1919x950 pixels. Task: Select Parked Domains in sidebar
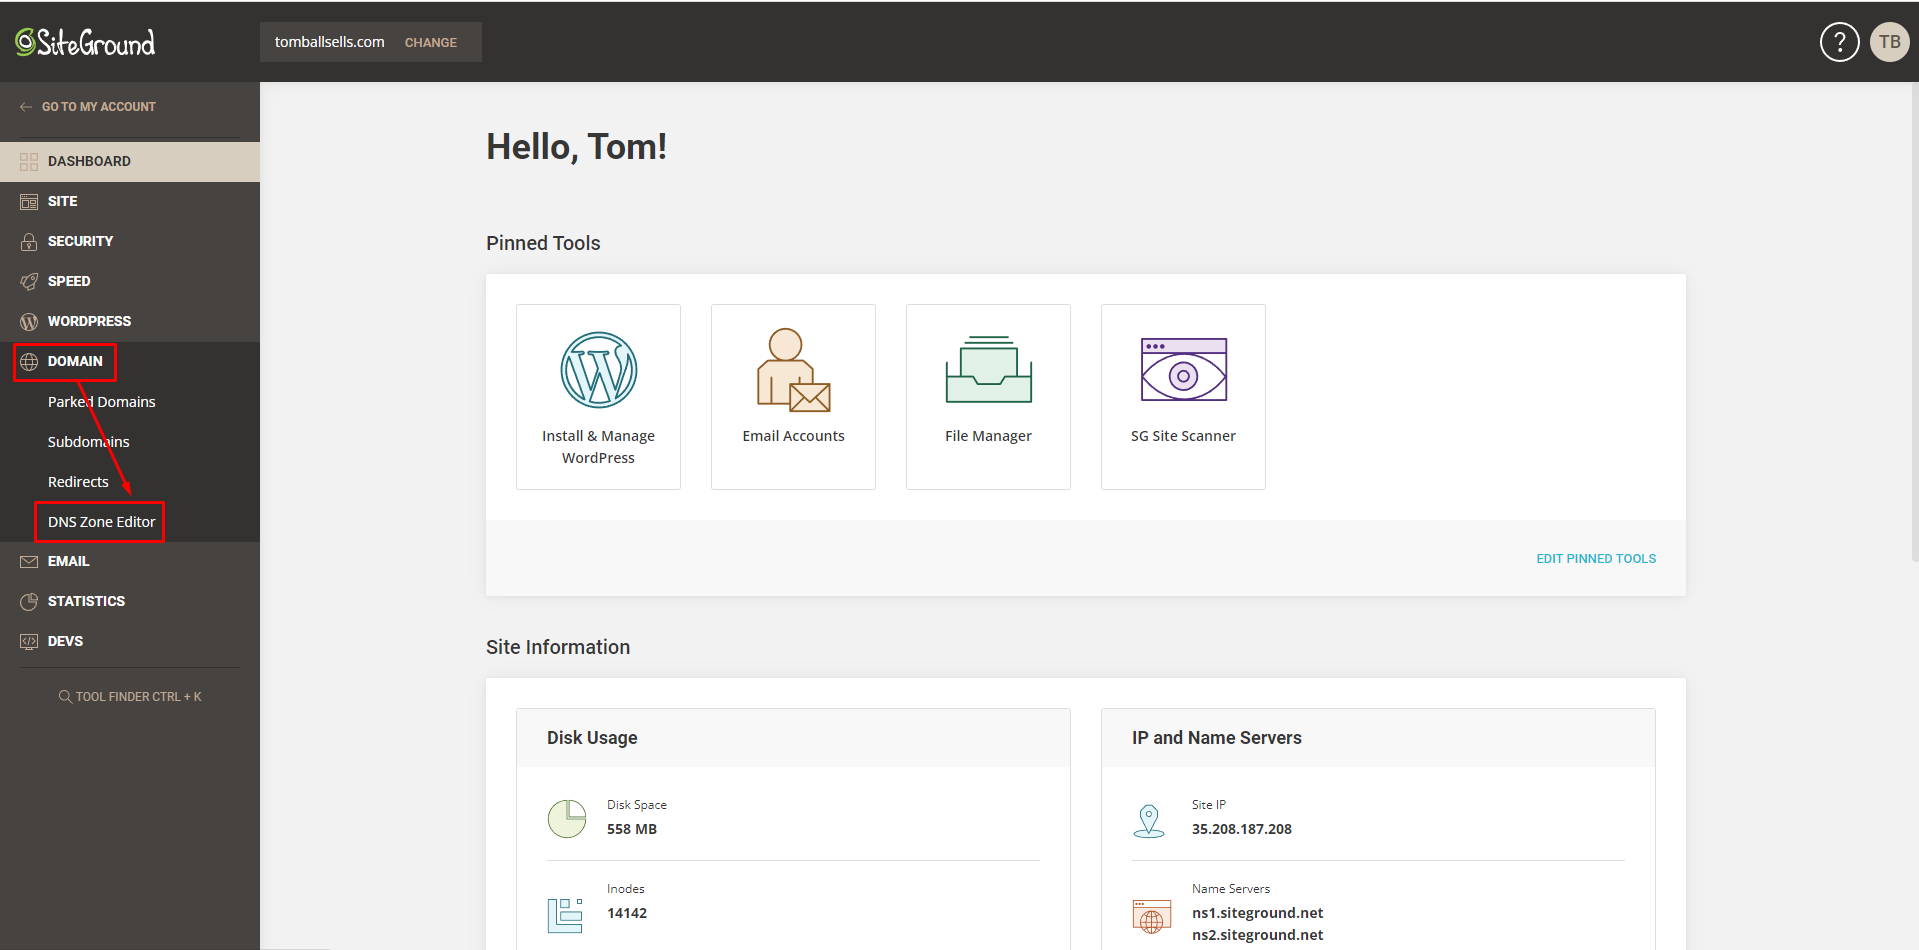click(101, 402)
